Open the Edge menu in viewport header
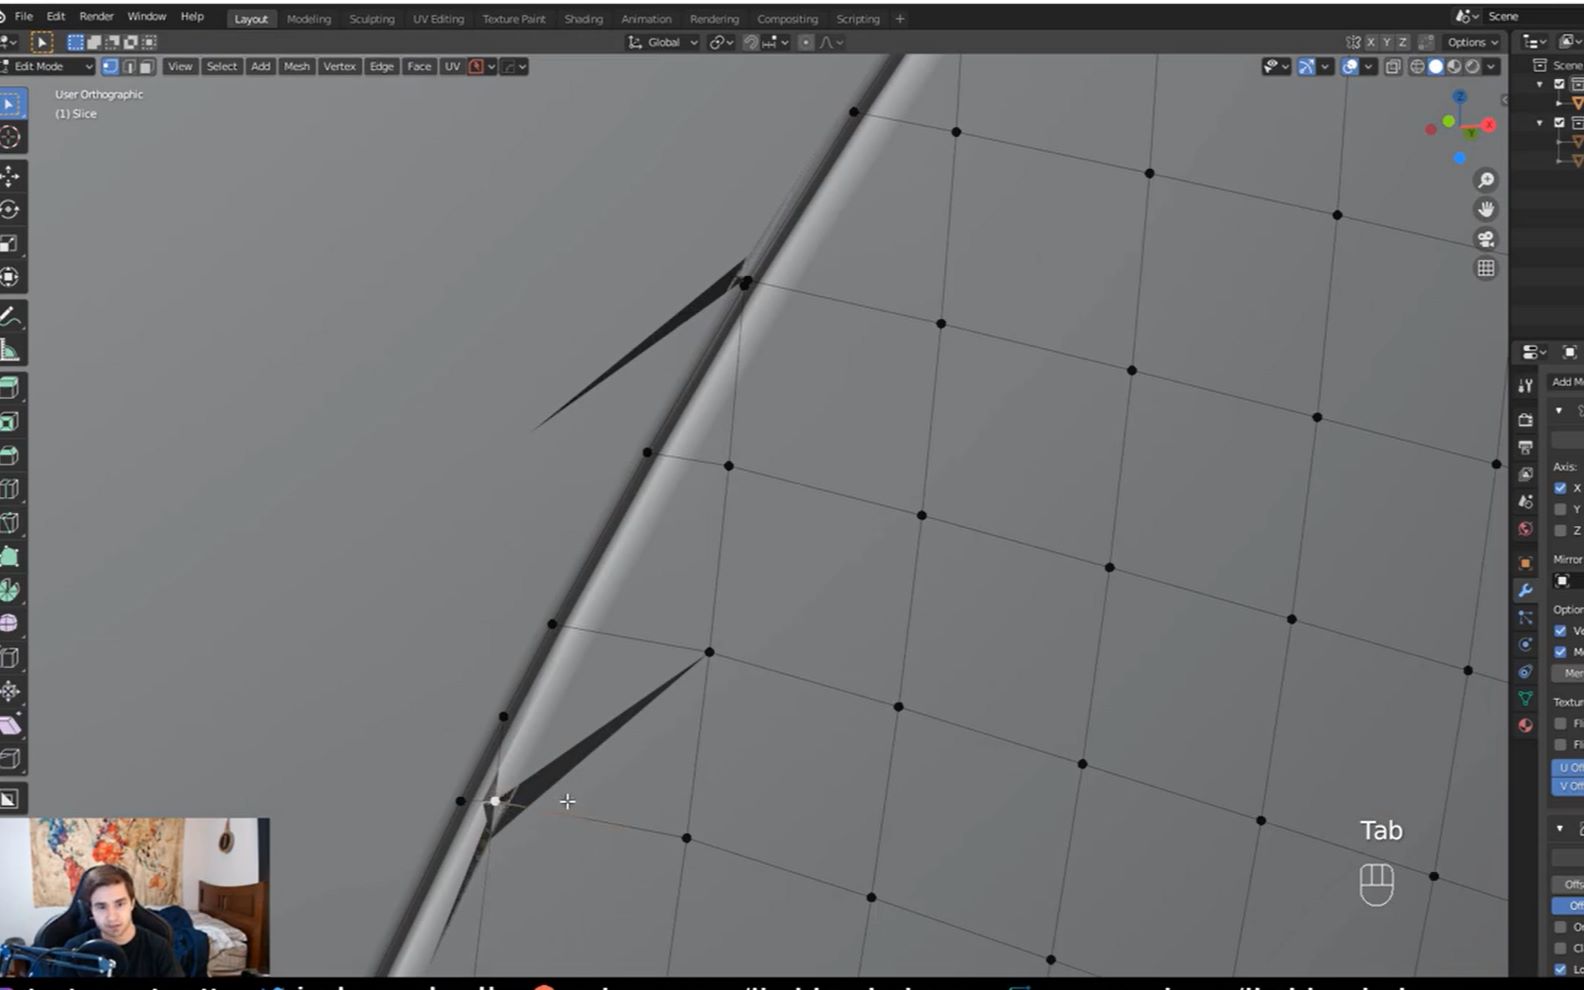The width and height of the screenshot is (1584, 990). tap(382, 67)
